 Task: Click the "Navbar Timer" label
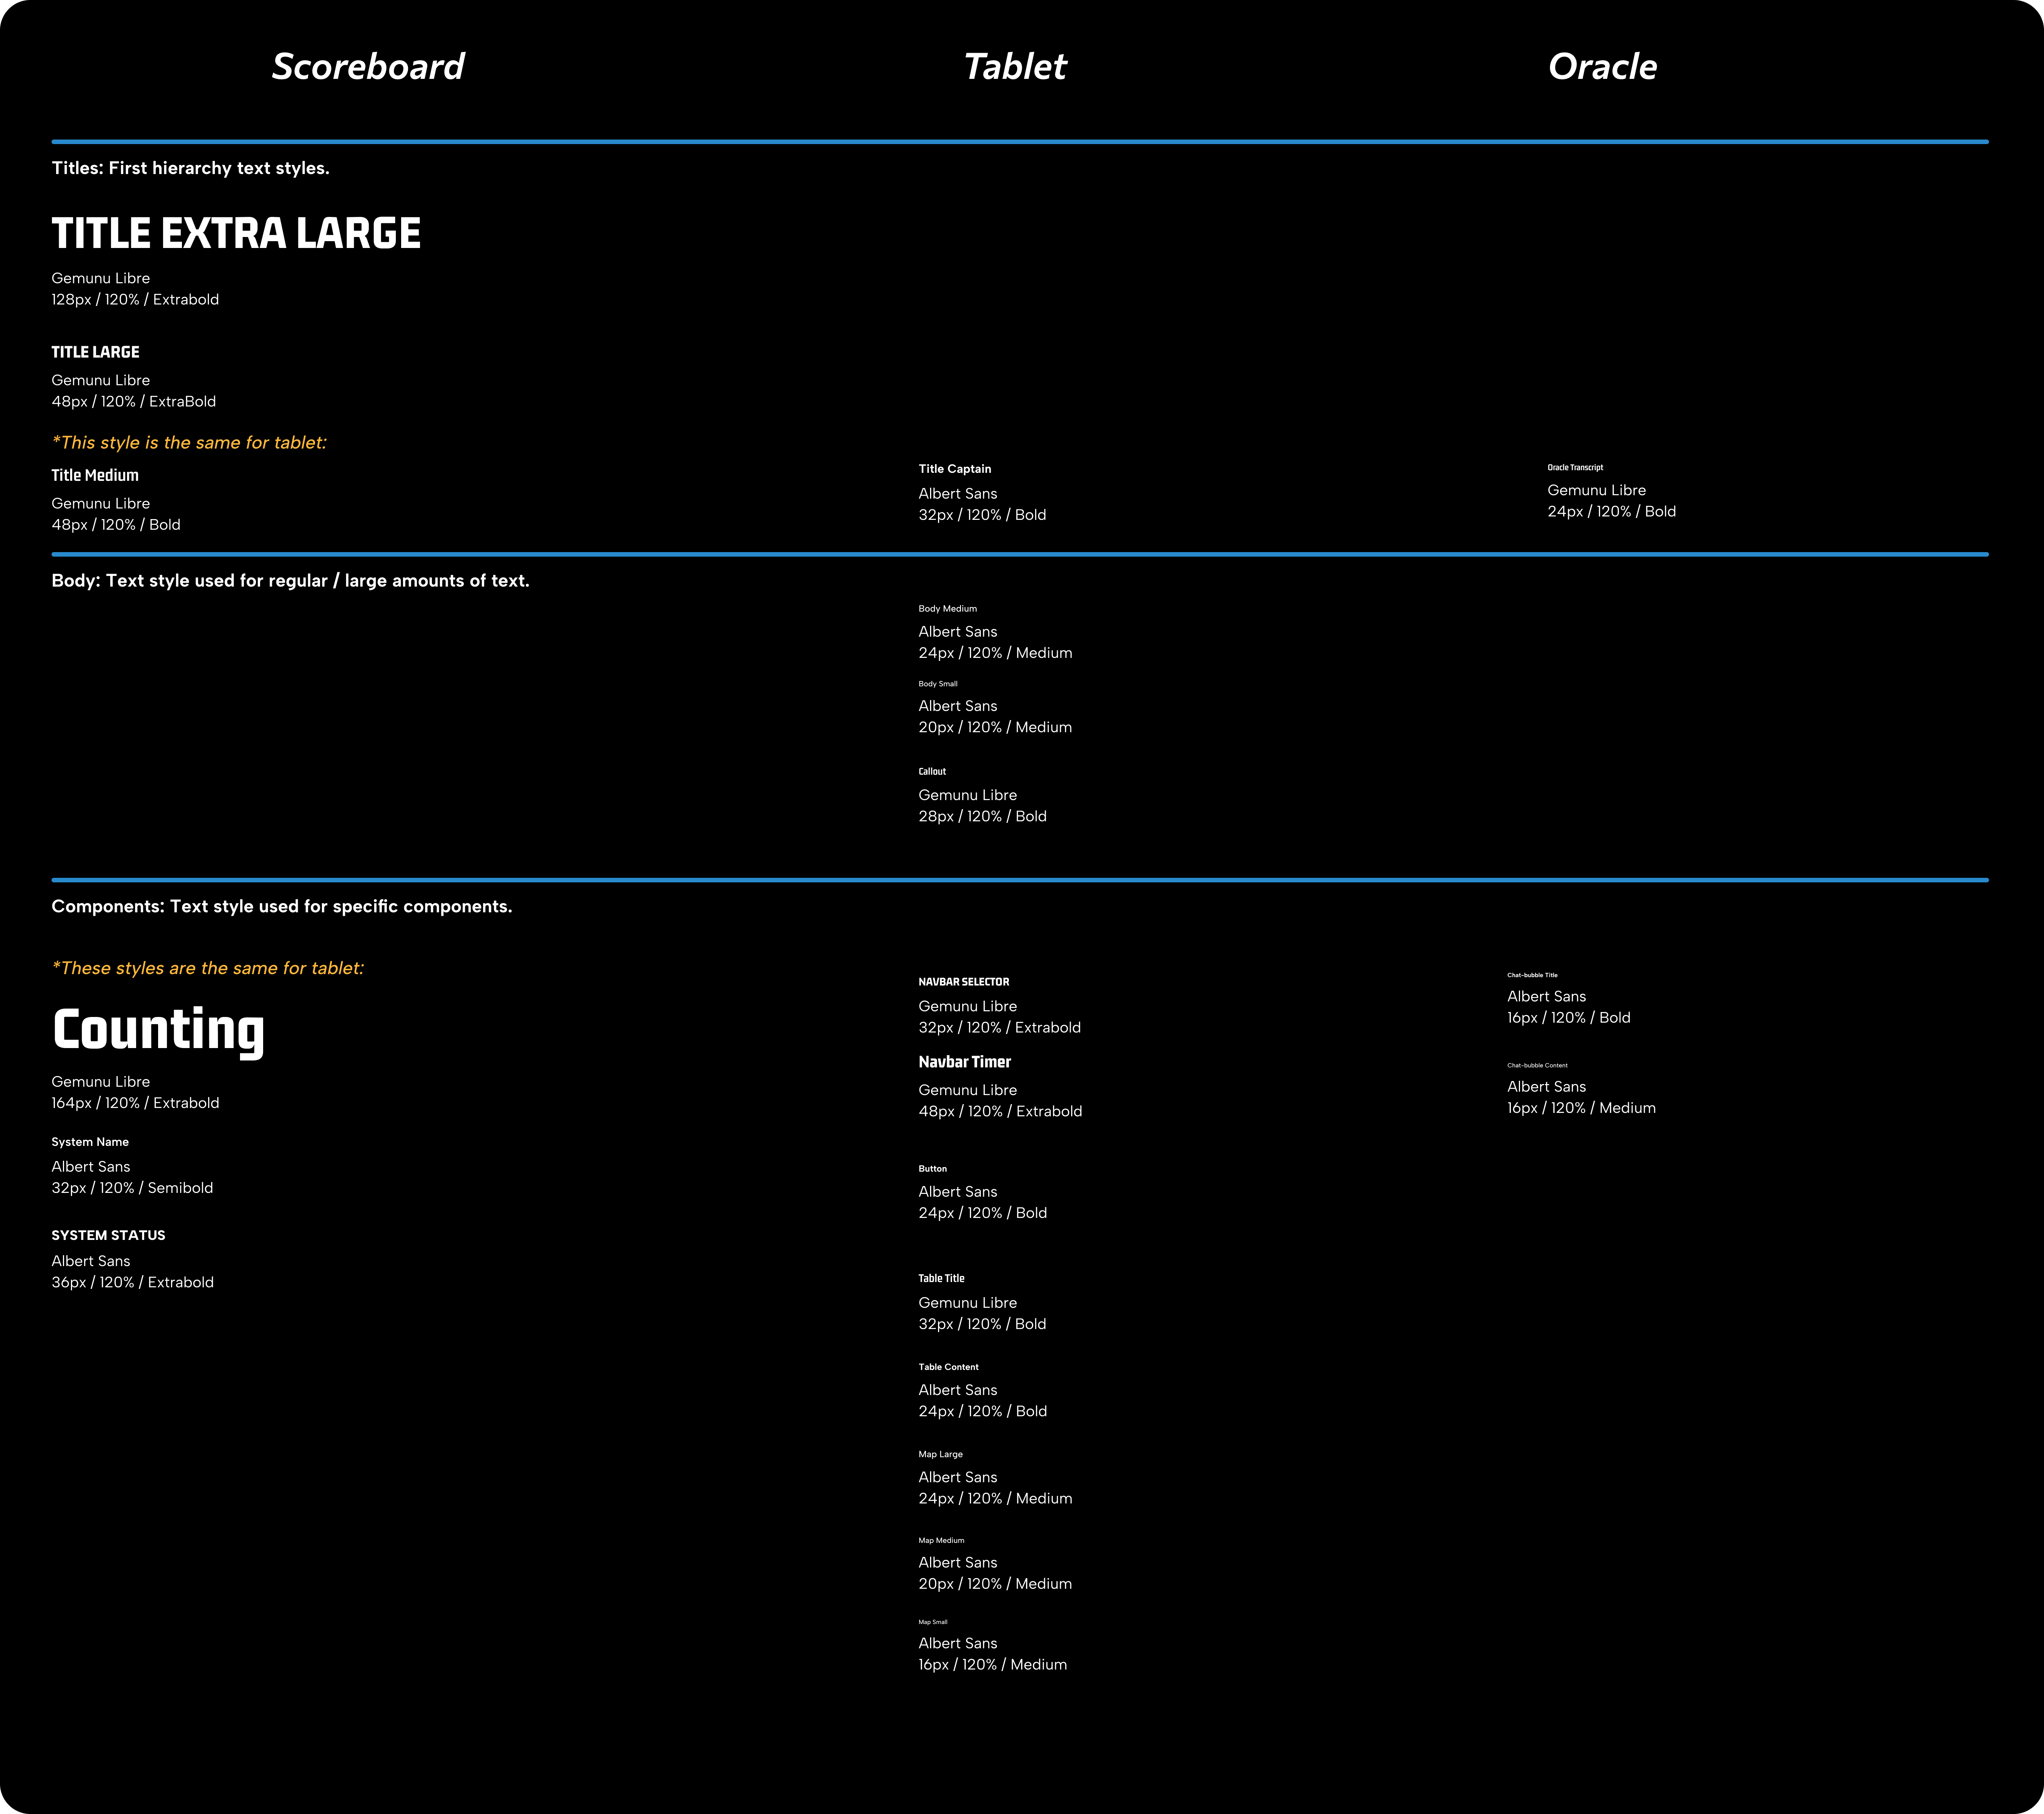pyautogui.click(x=965, y=1062)
